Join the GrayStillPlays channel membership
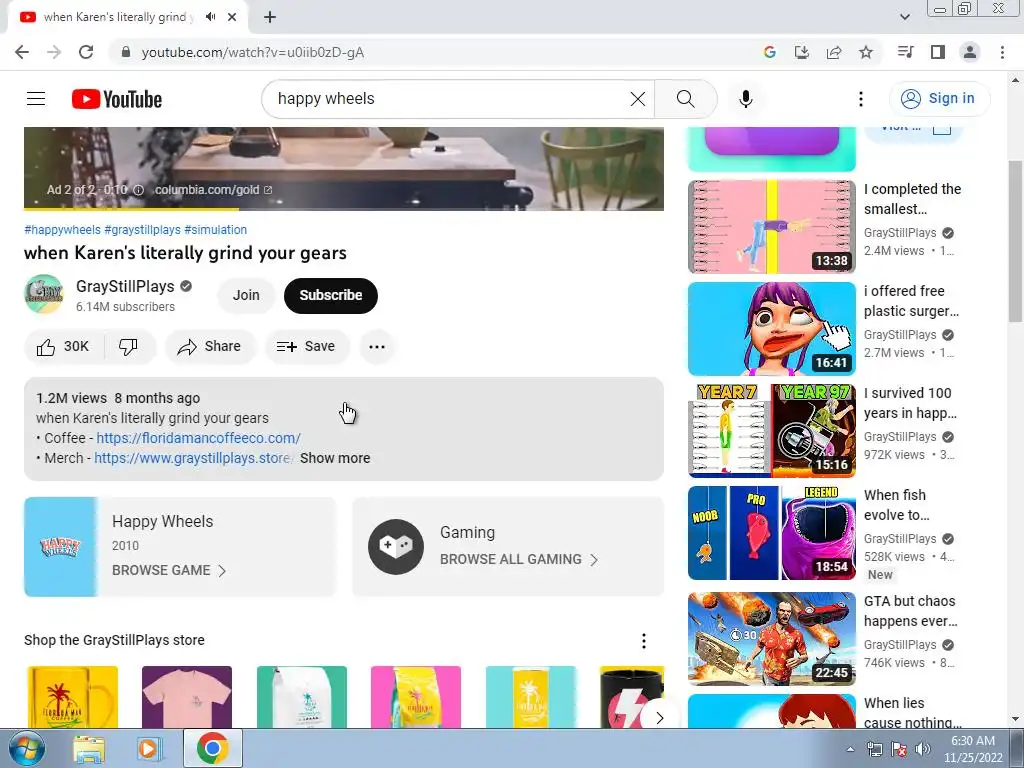The width and height of the screenshot is (1024, 768). coord(246,295)
